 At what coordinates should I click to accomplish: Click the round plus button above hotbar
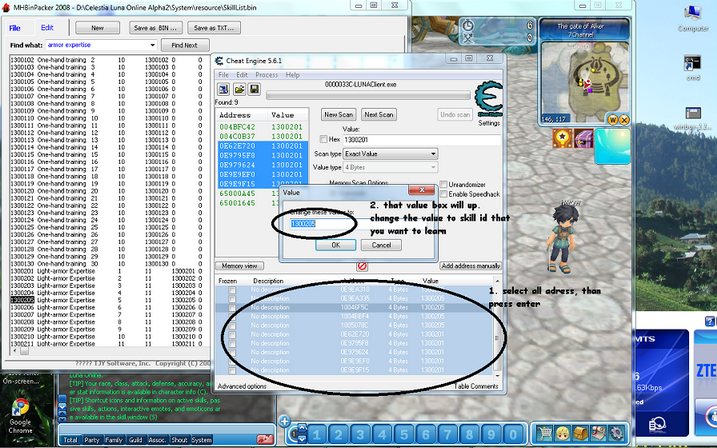[x=284, y=421]
